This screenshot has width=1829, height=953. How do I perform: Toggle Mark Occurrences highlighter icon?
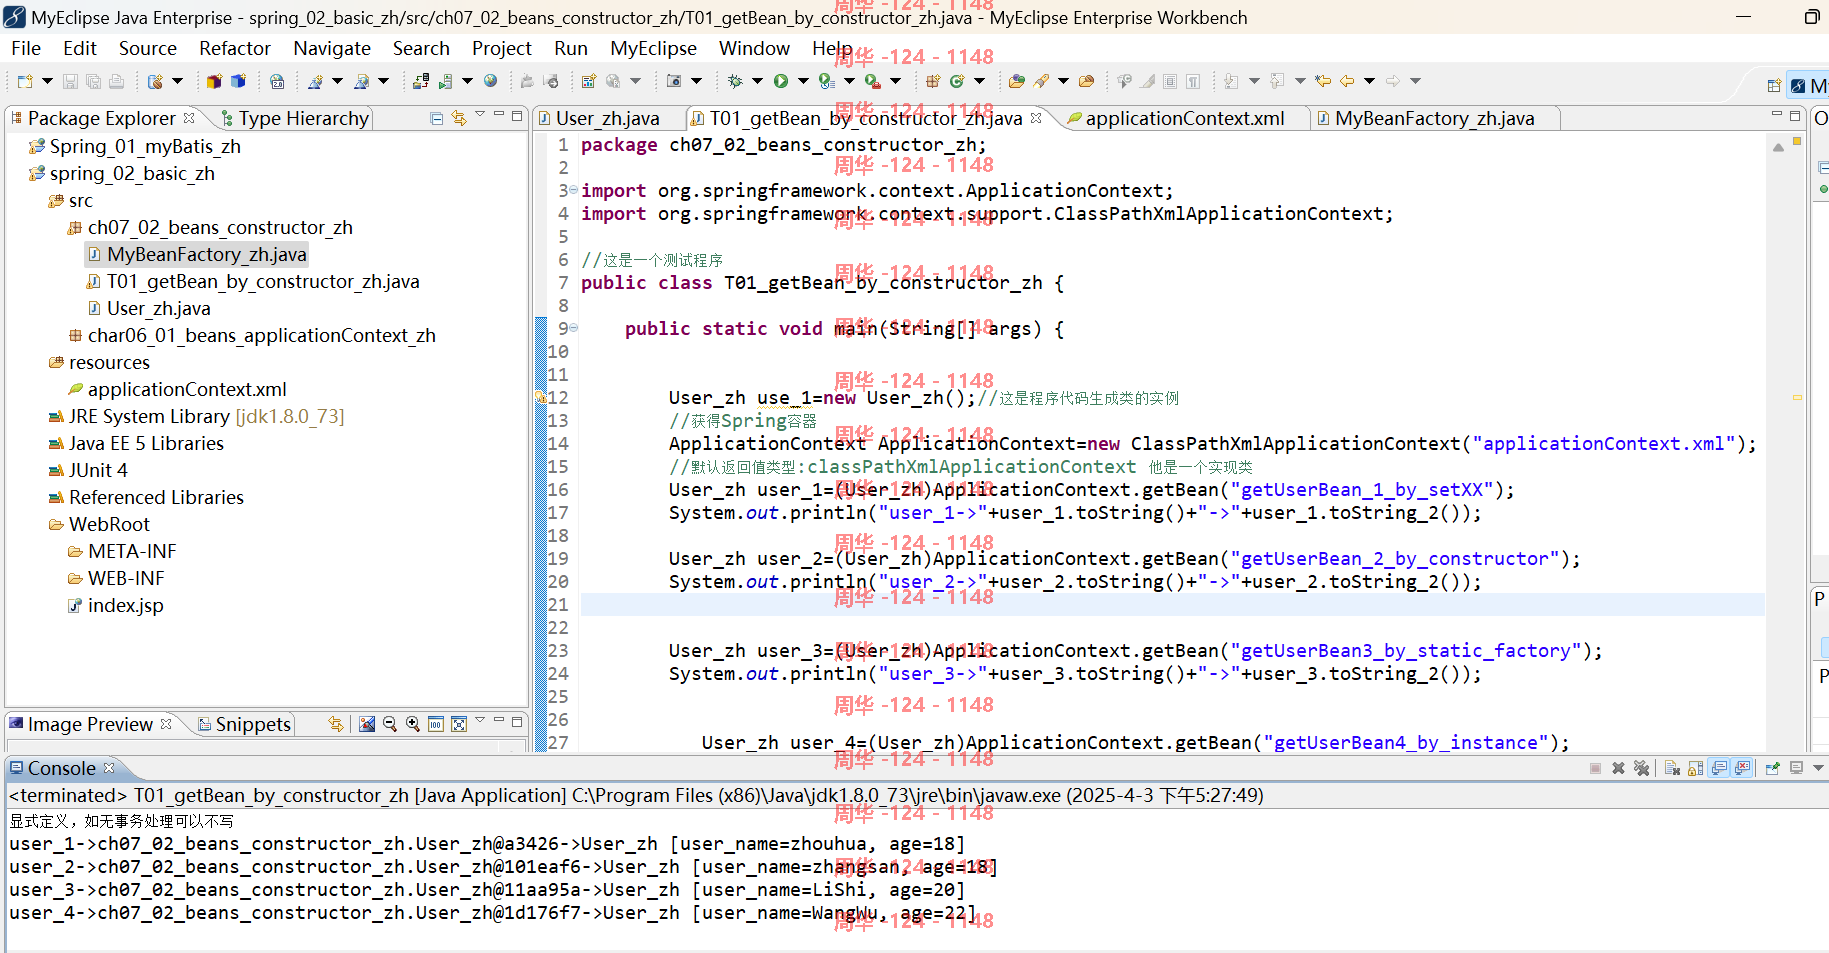pos(1147,81)
